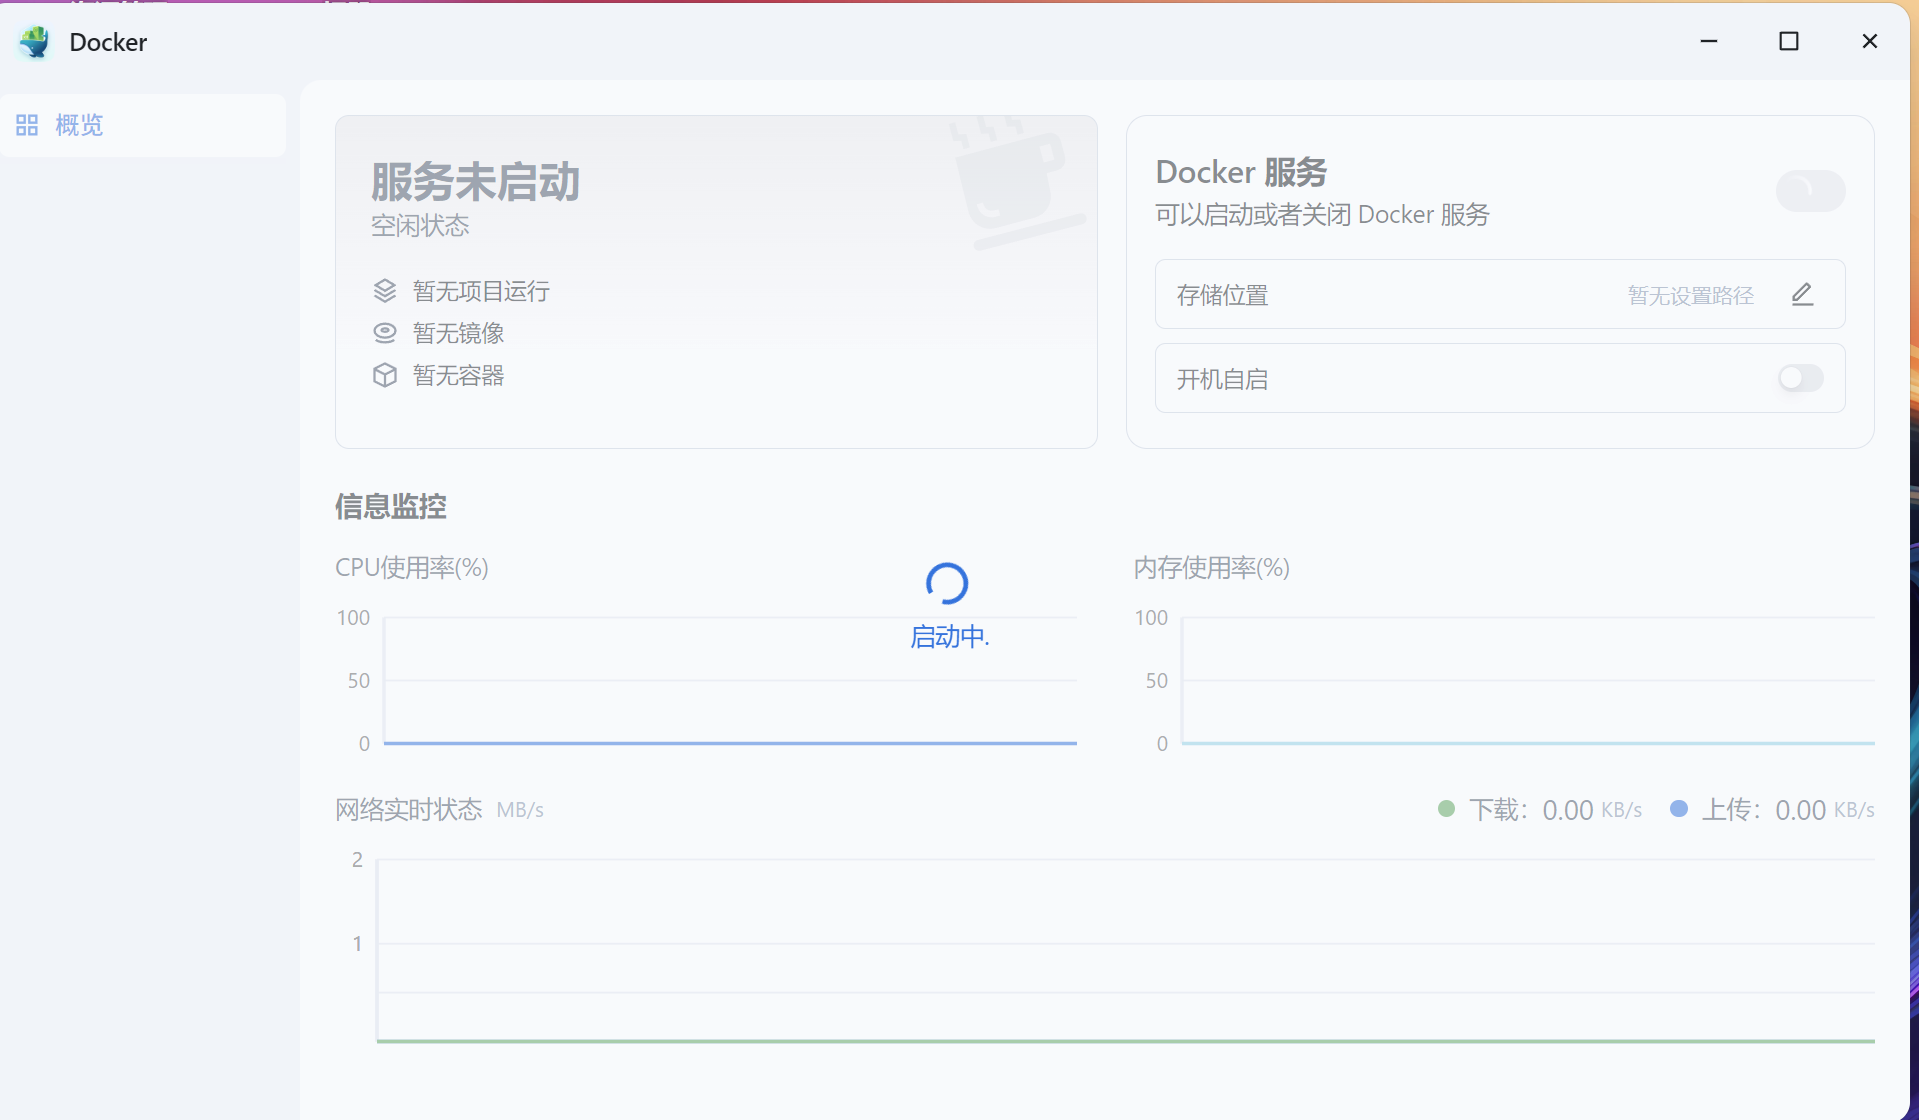Click the disk icon beside 暂无镜像
This screenshot has width=1919, height=1120.
385,333
